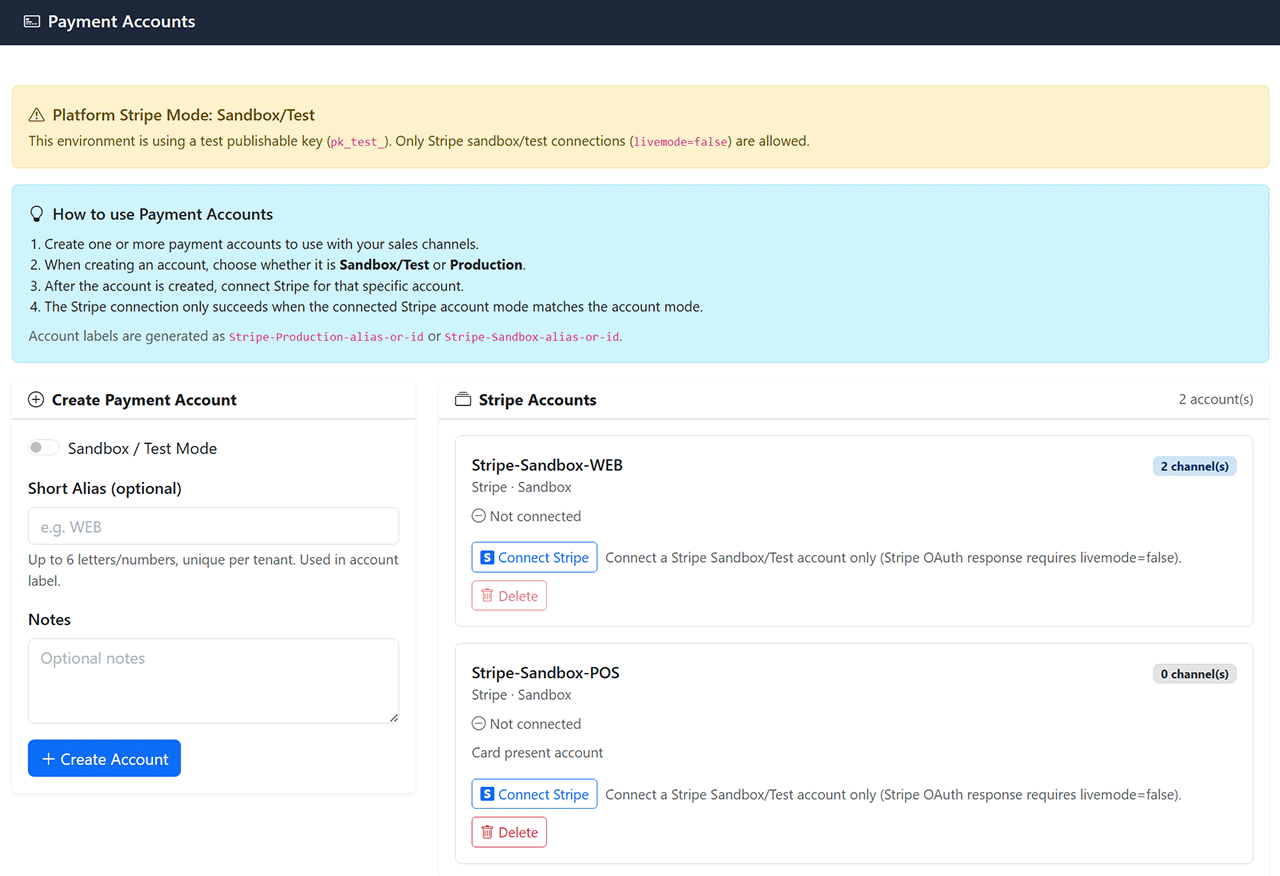Connect Stripe for the Stripe-Sandbox-POS account
This screenshot has width=1280, height=876.
point(534,795)
